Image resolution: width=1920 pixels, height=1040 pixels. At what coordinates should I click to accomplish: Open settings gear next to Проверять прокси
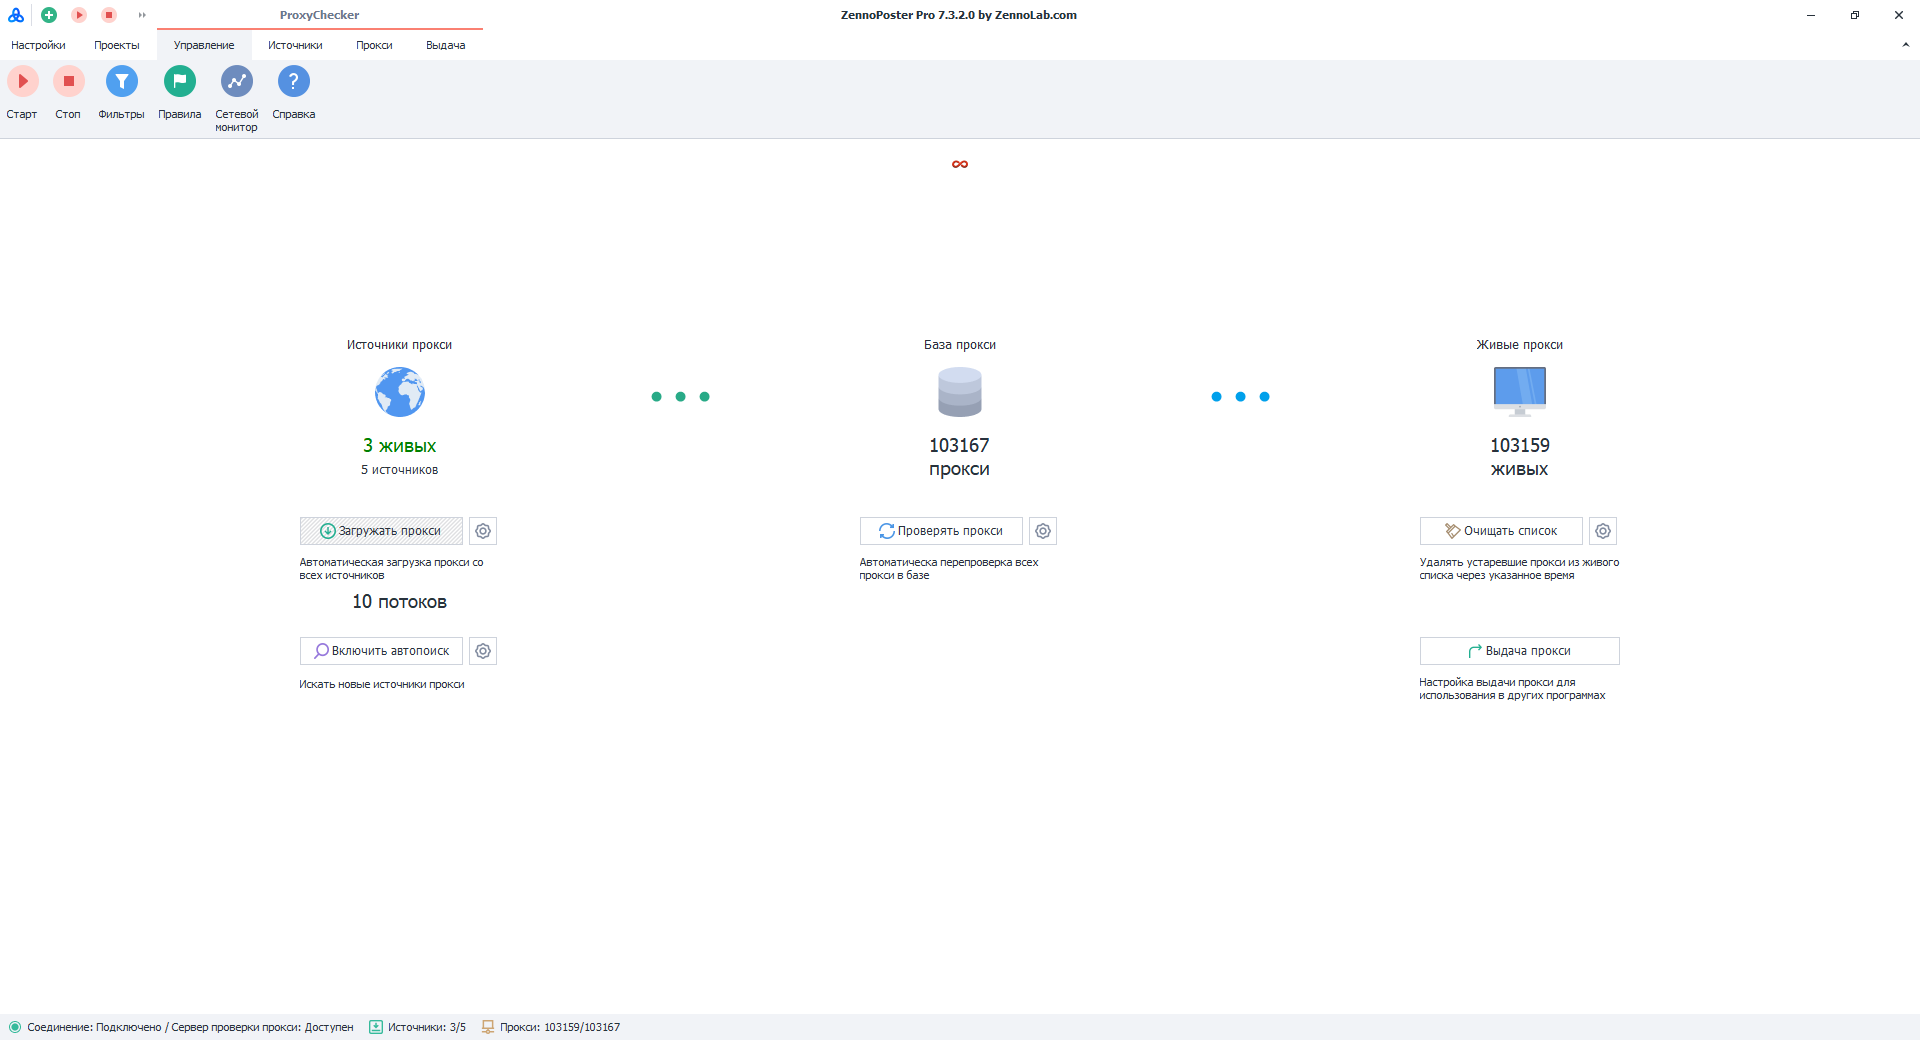(1043, 531)
